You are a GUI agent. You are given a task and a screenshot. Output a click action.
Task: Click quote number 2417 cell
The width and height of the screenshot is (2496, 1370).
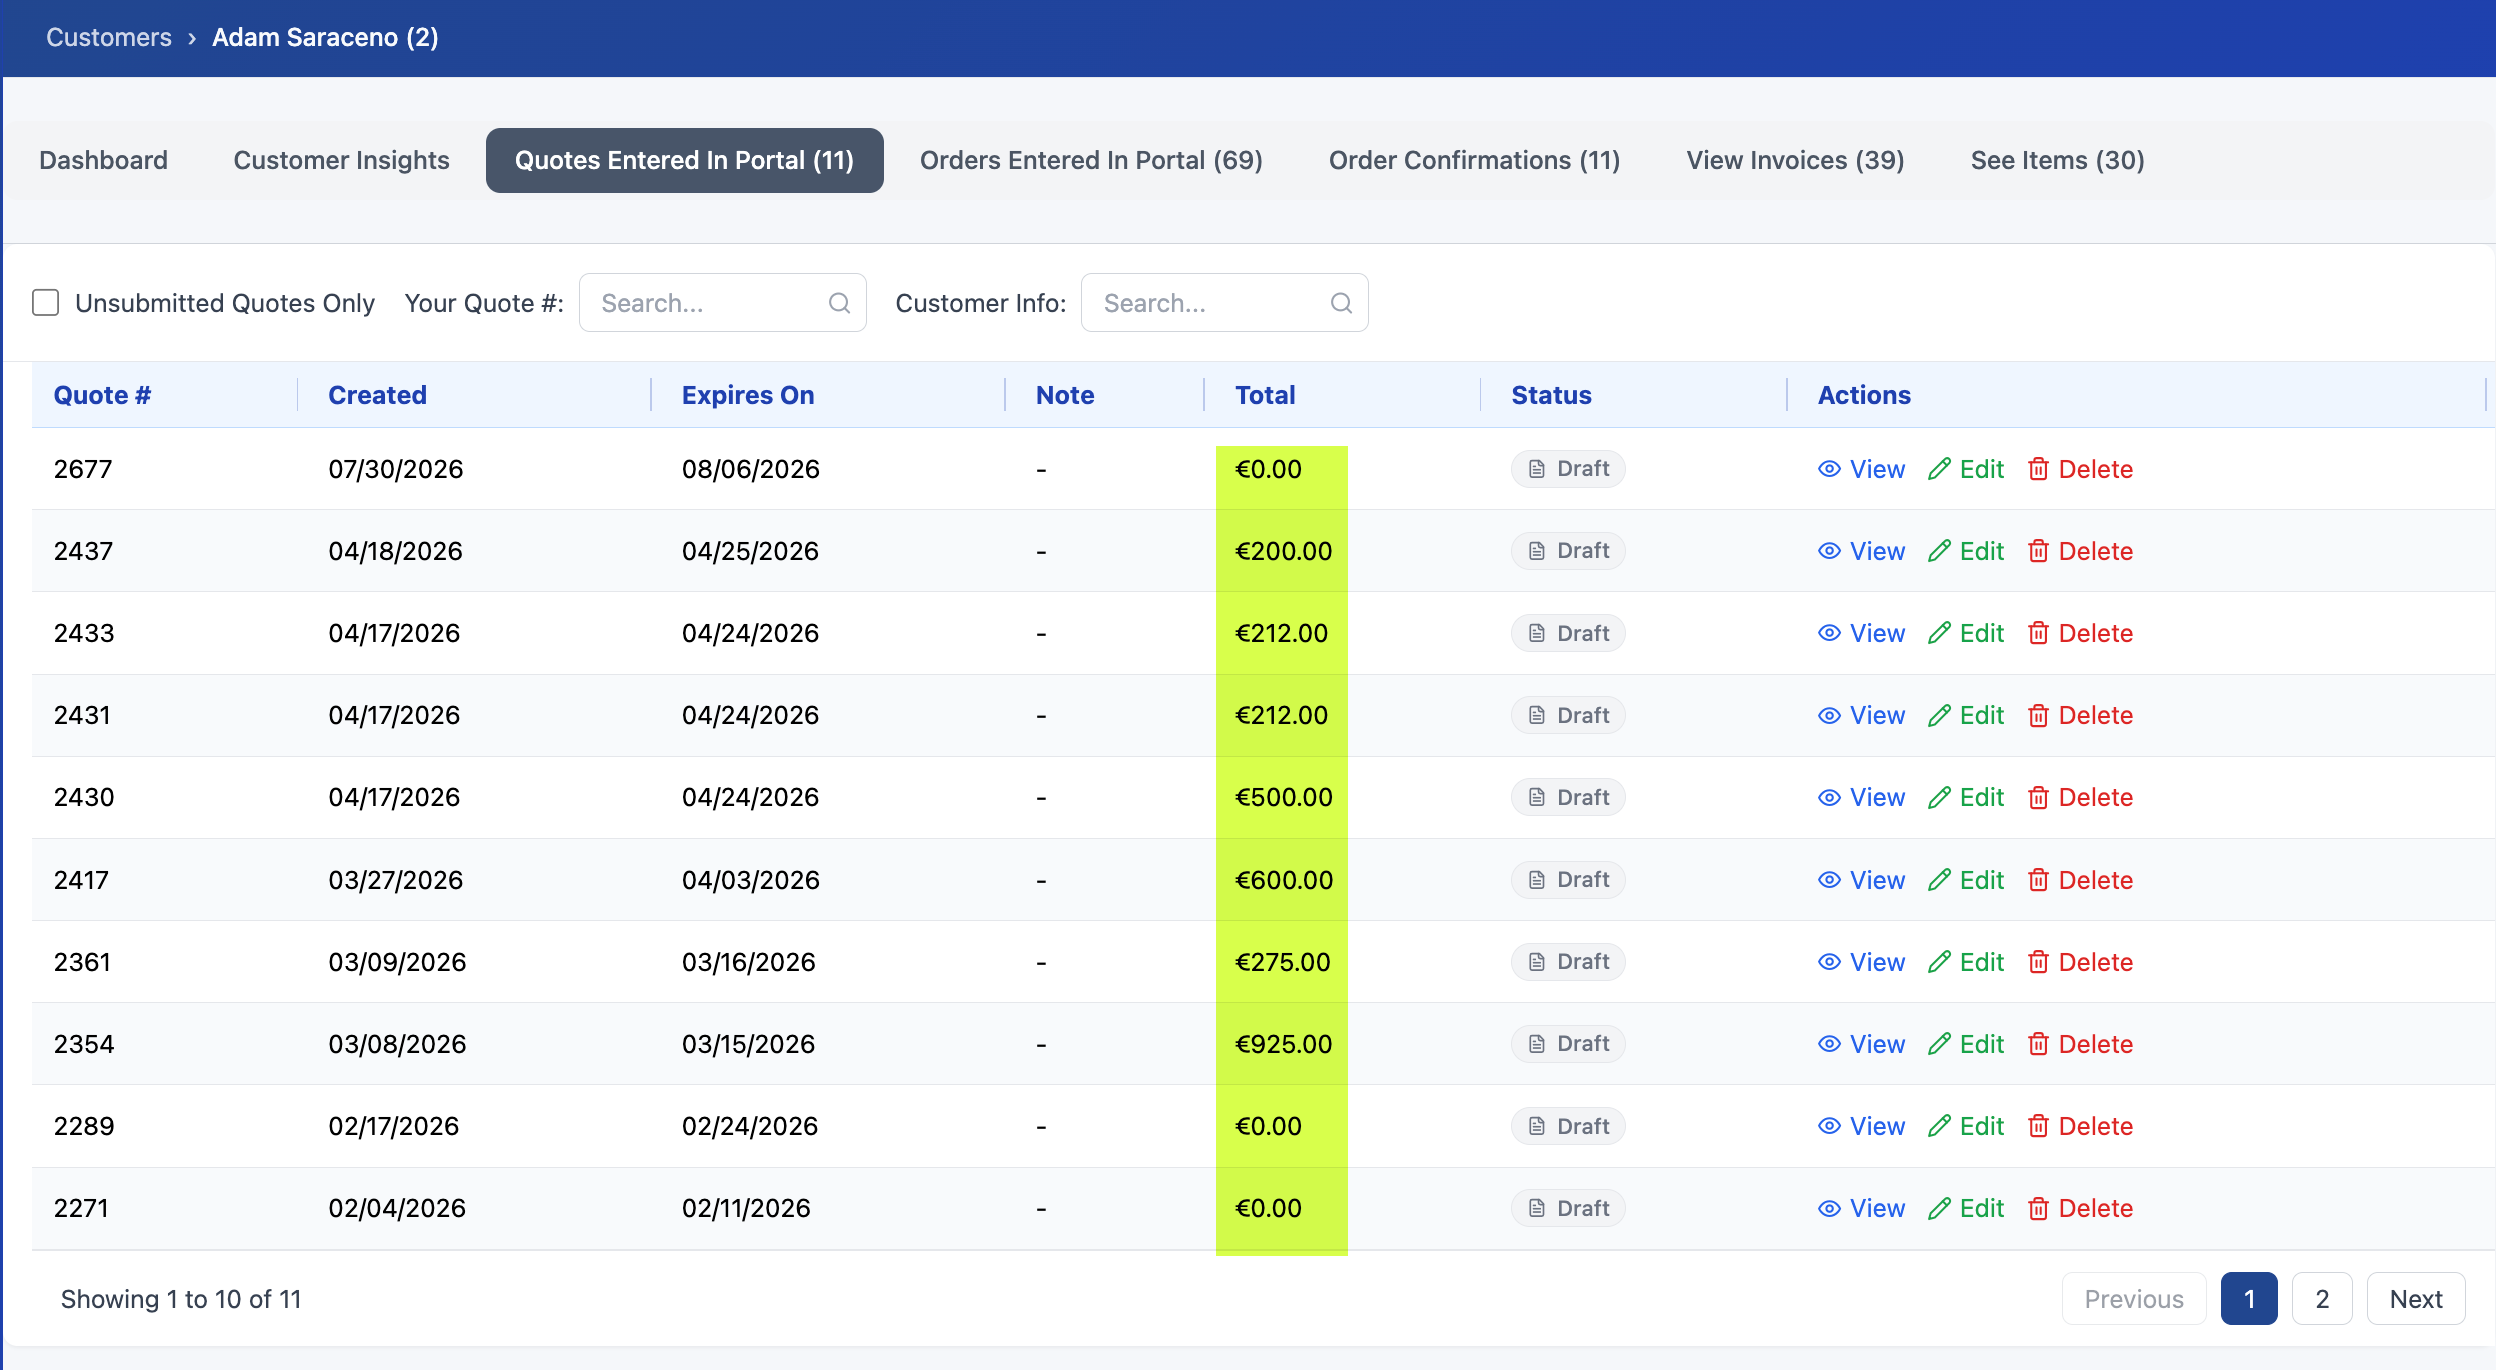click(x=81, y=880)
